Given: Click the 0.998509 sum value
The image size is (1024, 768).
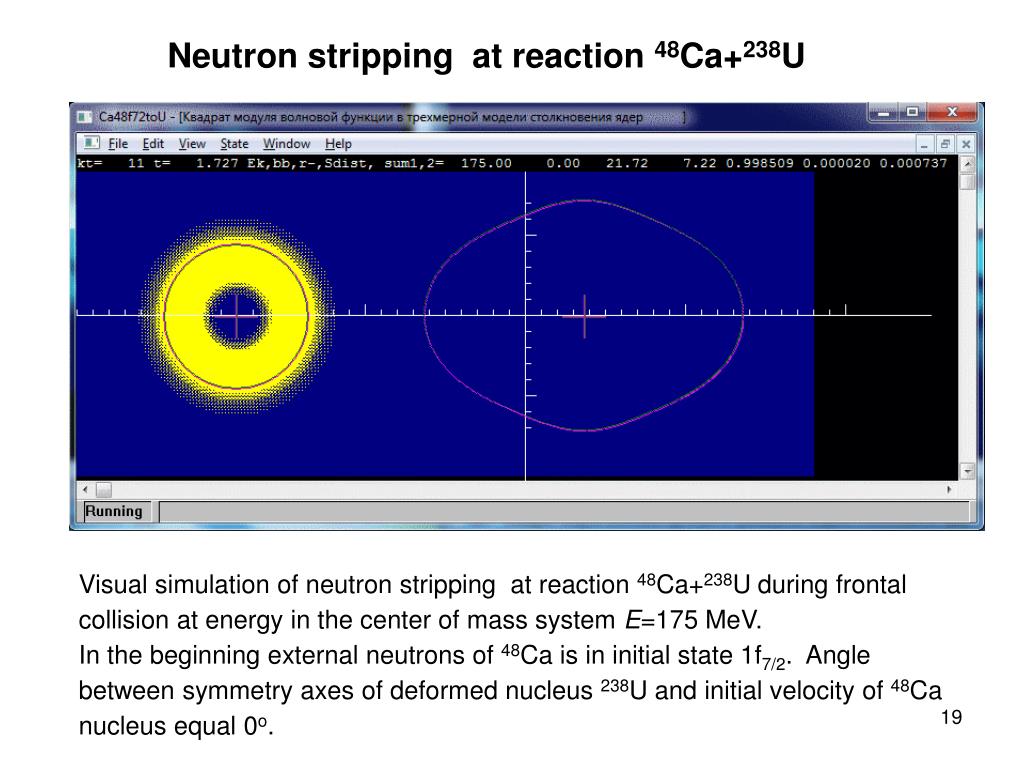Looking at the screenshot, I should click(x=760, y=163).
